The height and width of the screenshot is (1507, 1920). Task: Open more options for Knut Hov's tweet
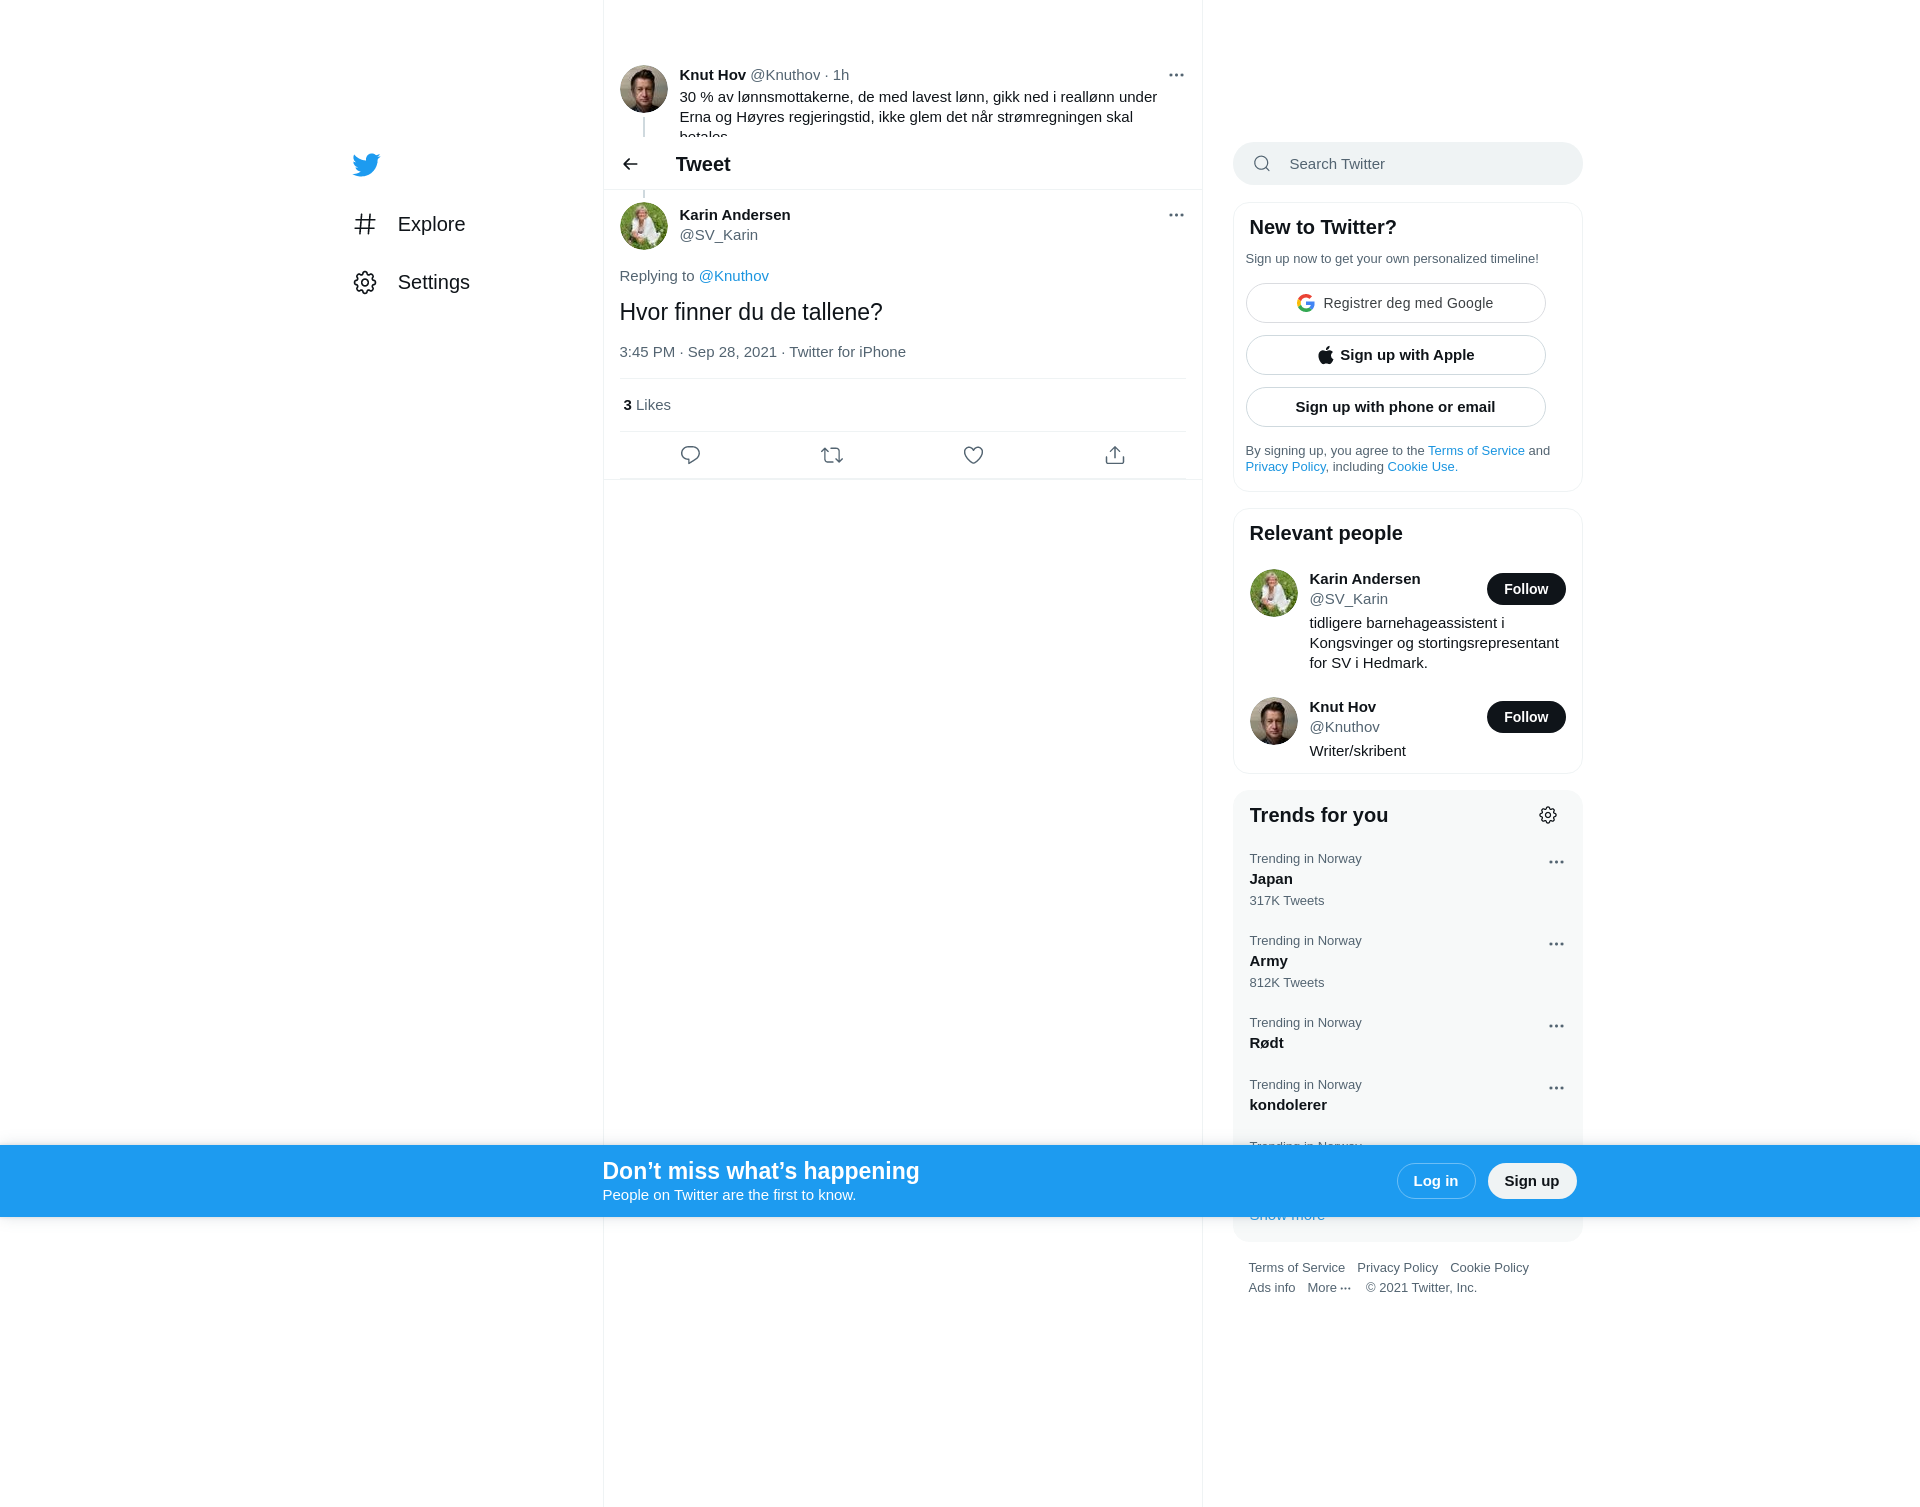[1176, 75]
